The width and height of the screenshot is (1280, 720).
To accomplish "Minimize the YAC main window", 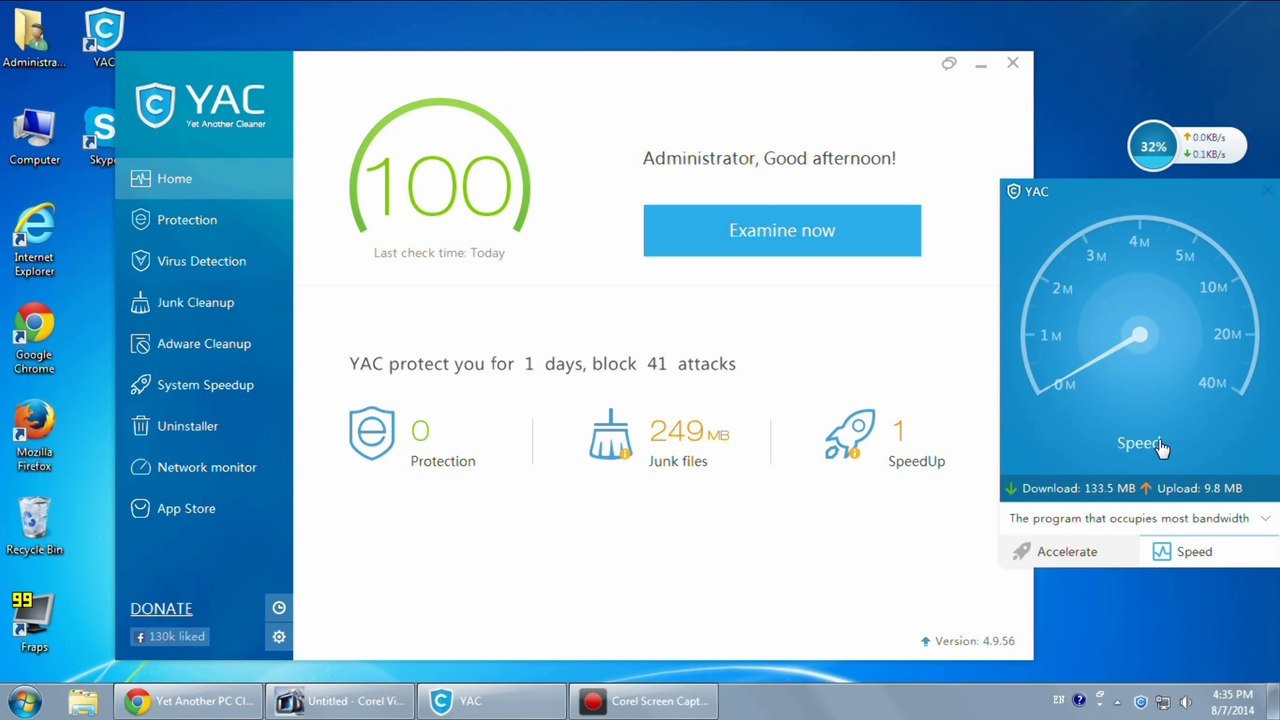I will [x=981, y=64].
